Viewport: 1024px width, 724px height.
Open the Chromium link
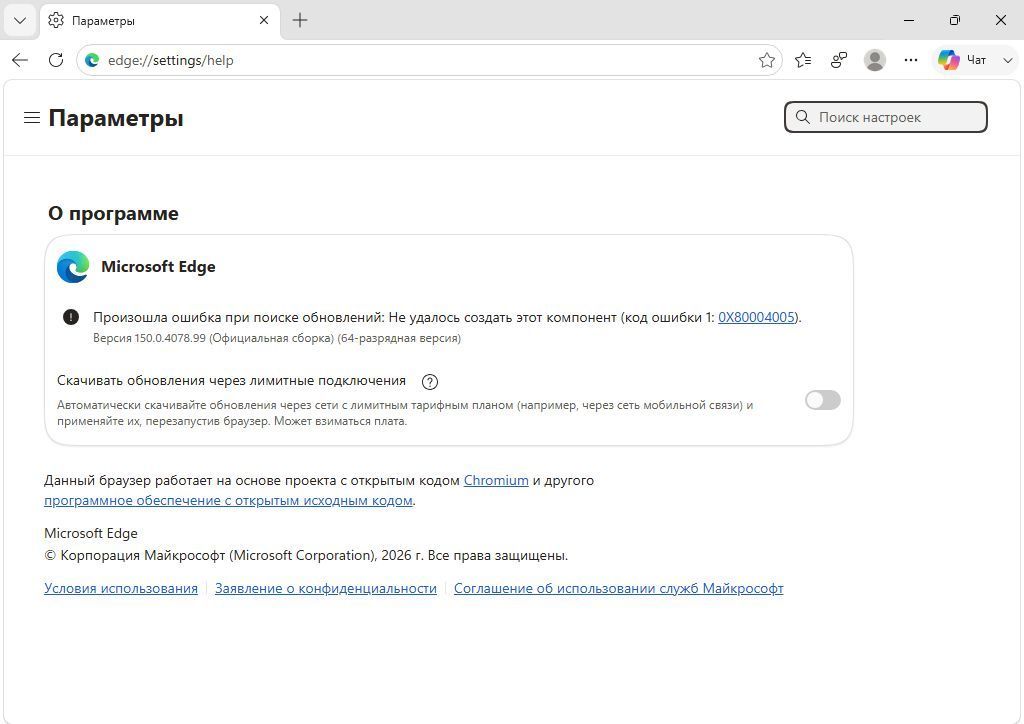coord(496,480)
